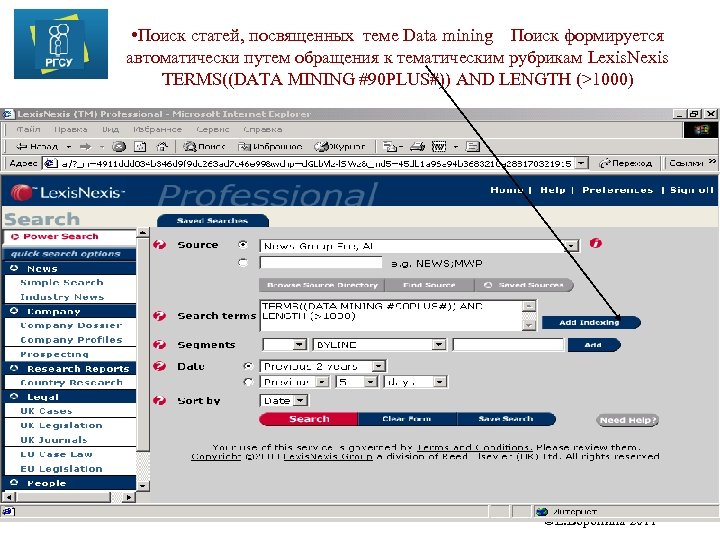Screen dimensions: 720x540
Task: Open the browser Search (Поиск) toolbar button
Action: point(204,147)
